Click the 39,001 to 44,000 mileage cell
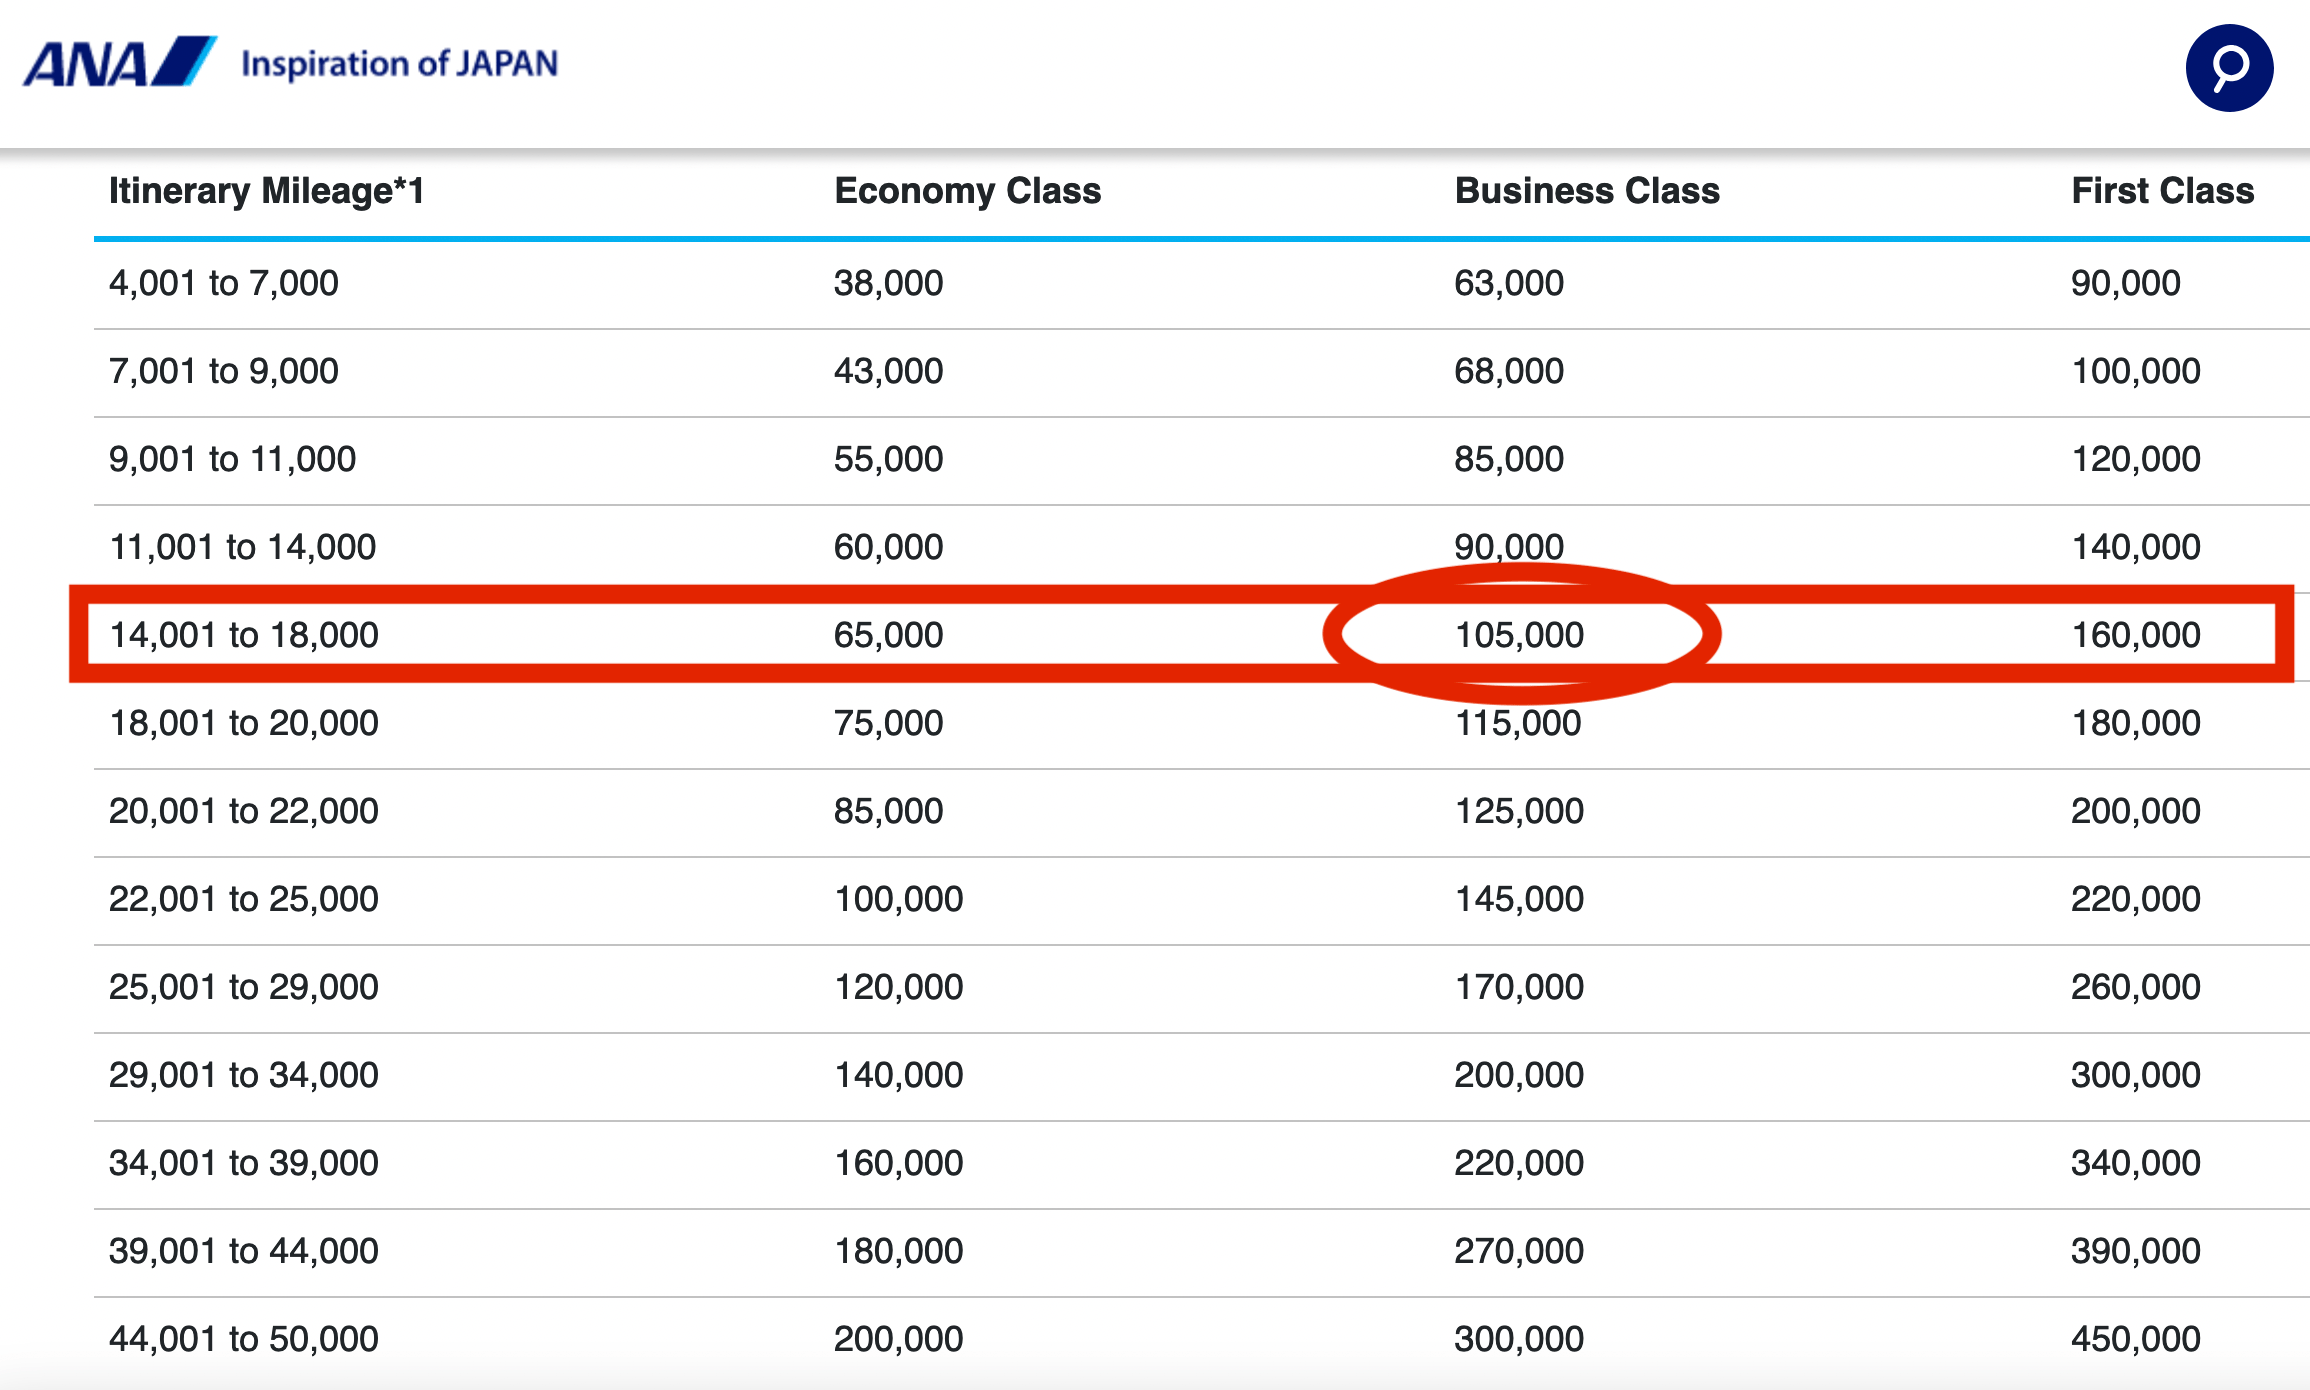 pos(244,1251)
